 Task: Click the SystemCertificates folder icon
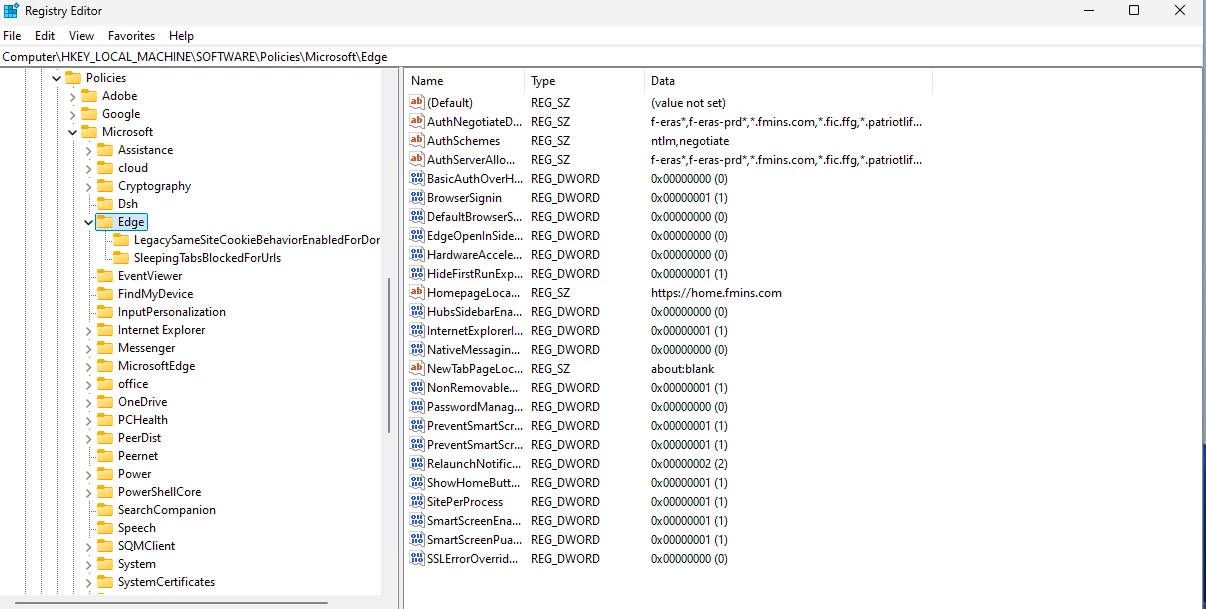click(x=105, y=582)
